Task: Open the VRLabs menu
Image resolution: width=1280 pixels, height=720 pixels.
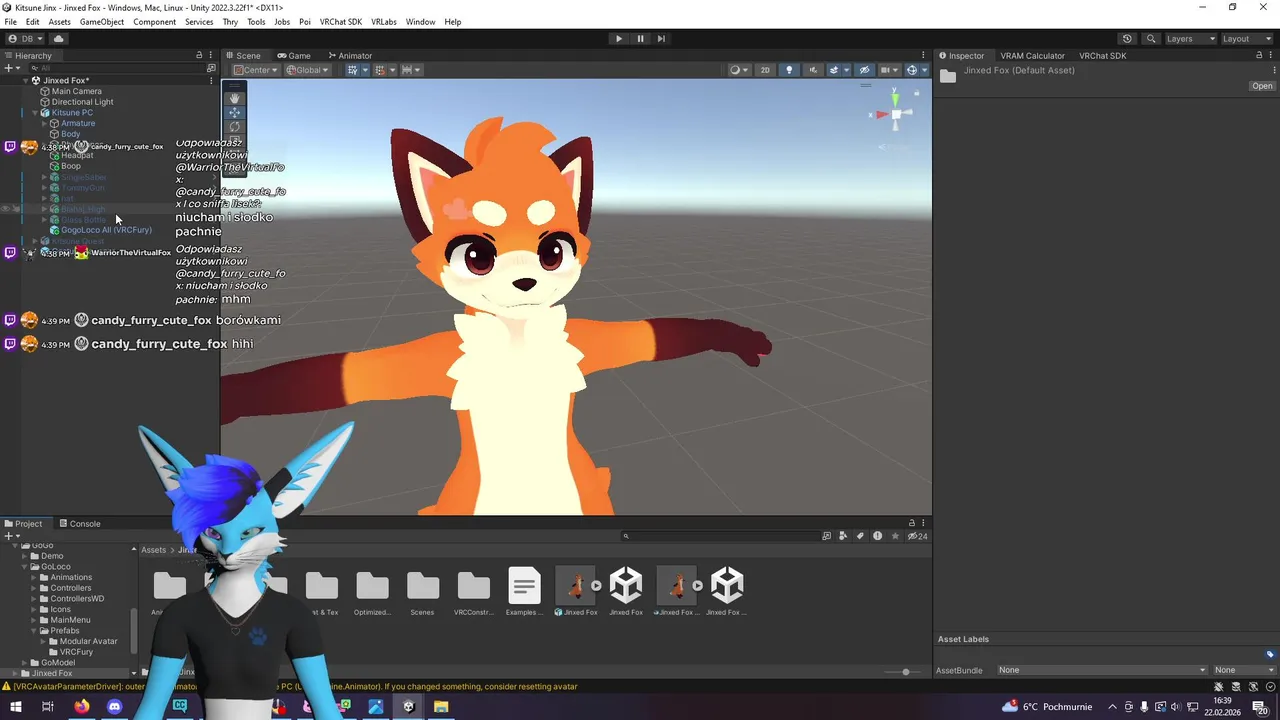Action: 383,22
